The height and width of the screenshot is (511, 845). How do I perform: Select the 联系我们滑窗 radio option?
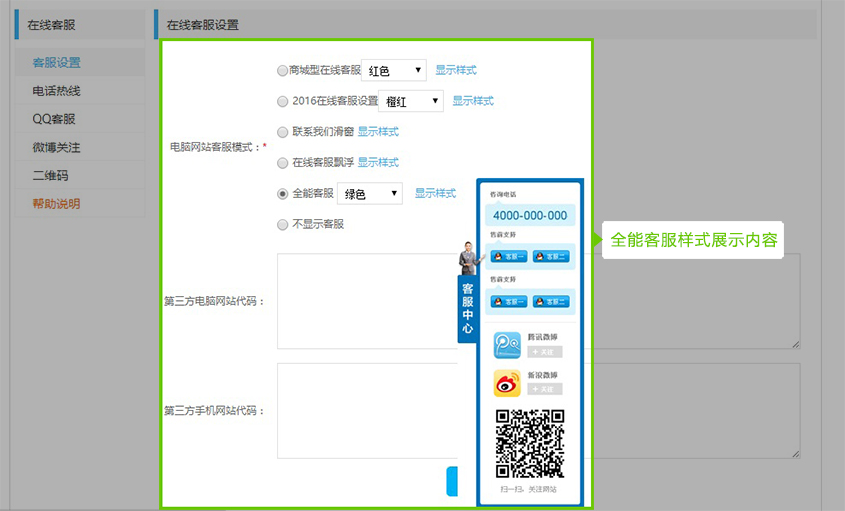tap(282, 132)
